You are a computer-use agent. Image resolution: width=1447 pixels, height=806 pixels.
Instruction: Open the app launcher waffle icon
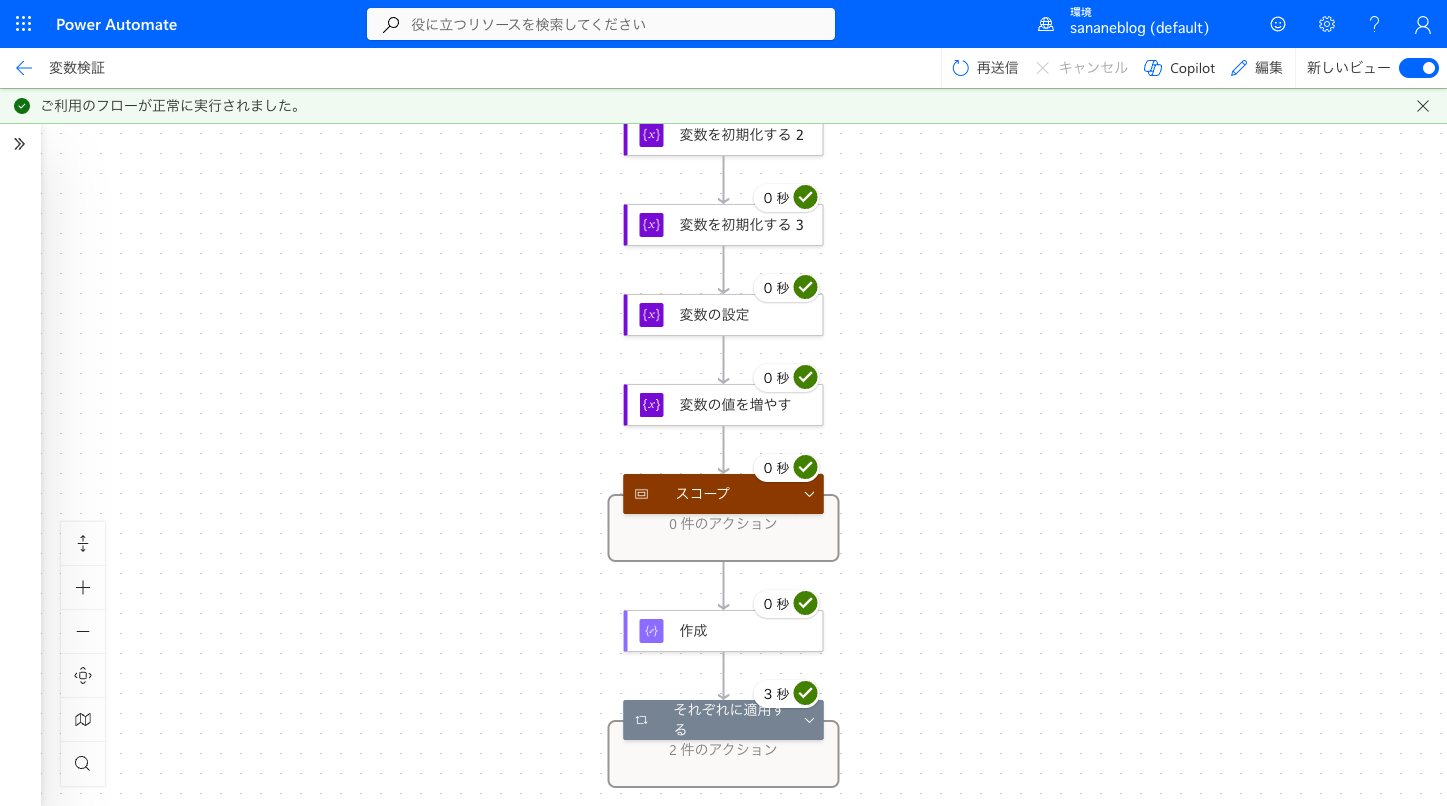[x=24, y=24]
